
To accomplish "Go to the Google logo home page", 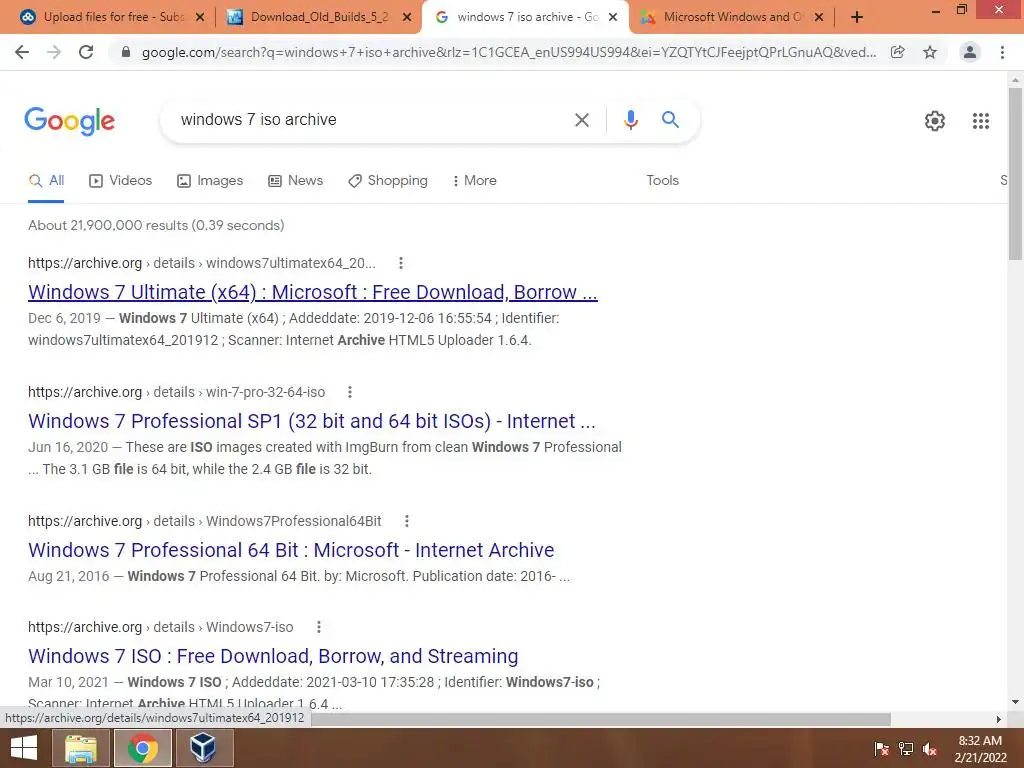I will click(x=69, y=121).
